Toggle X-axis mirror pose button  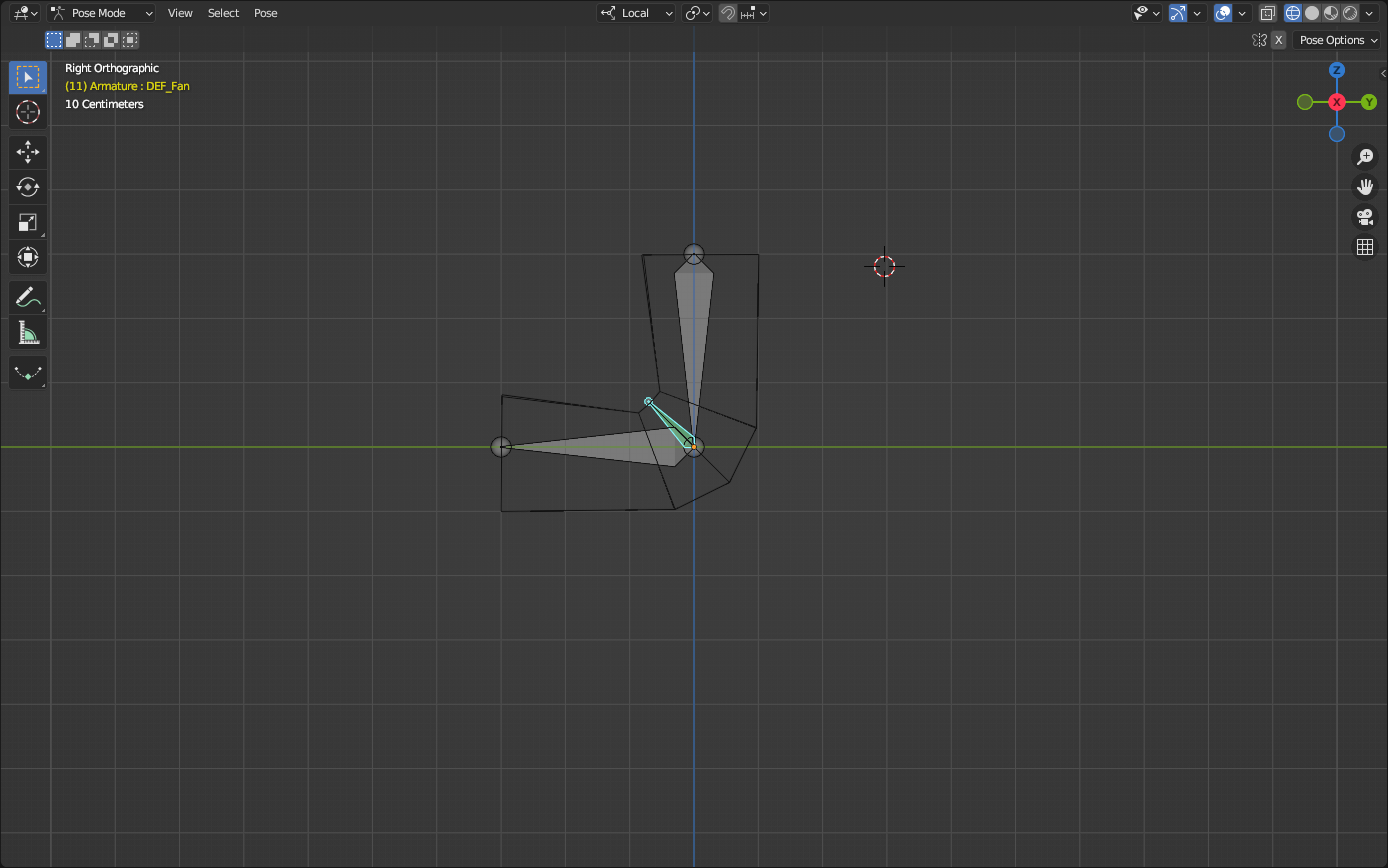pyautogui.click(x=1278, y=40)
